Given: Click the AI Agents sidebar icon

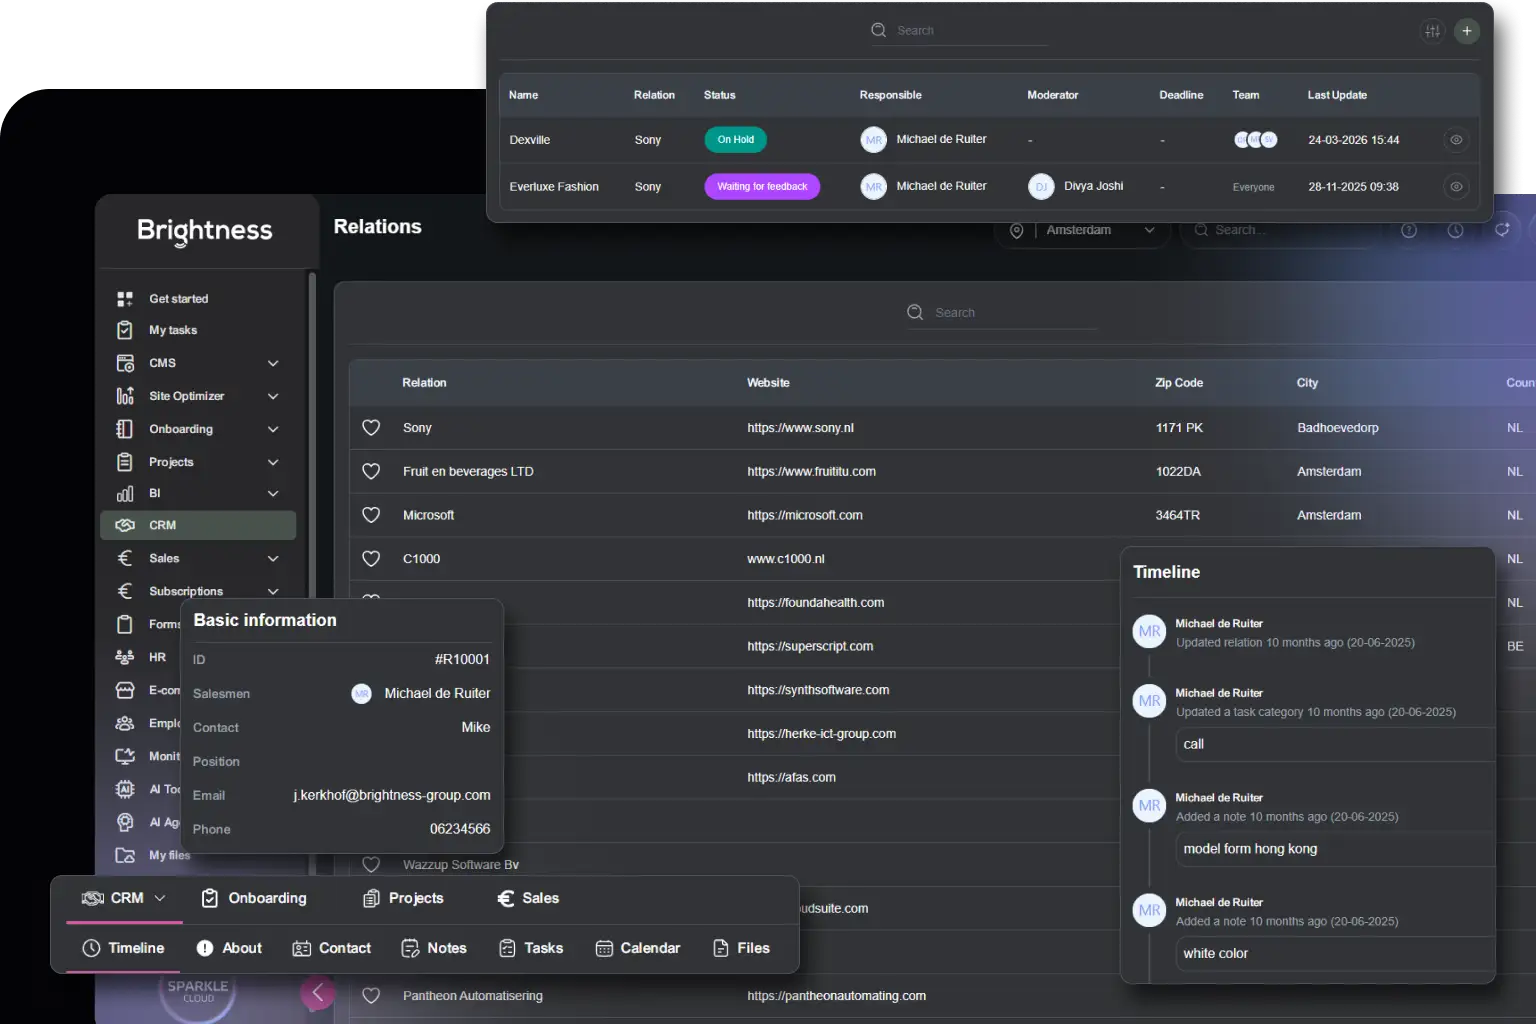Looking at the screenshot, I should click(x=125, y=822).
